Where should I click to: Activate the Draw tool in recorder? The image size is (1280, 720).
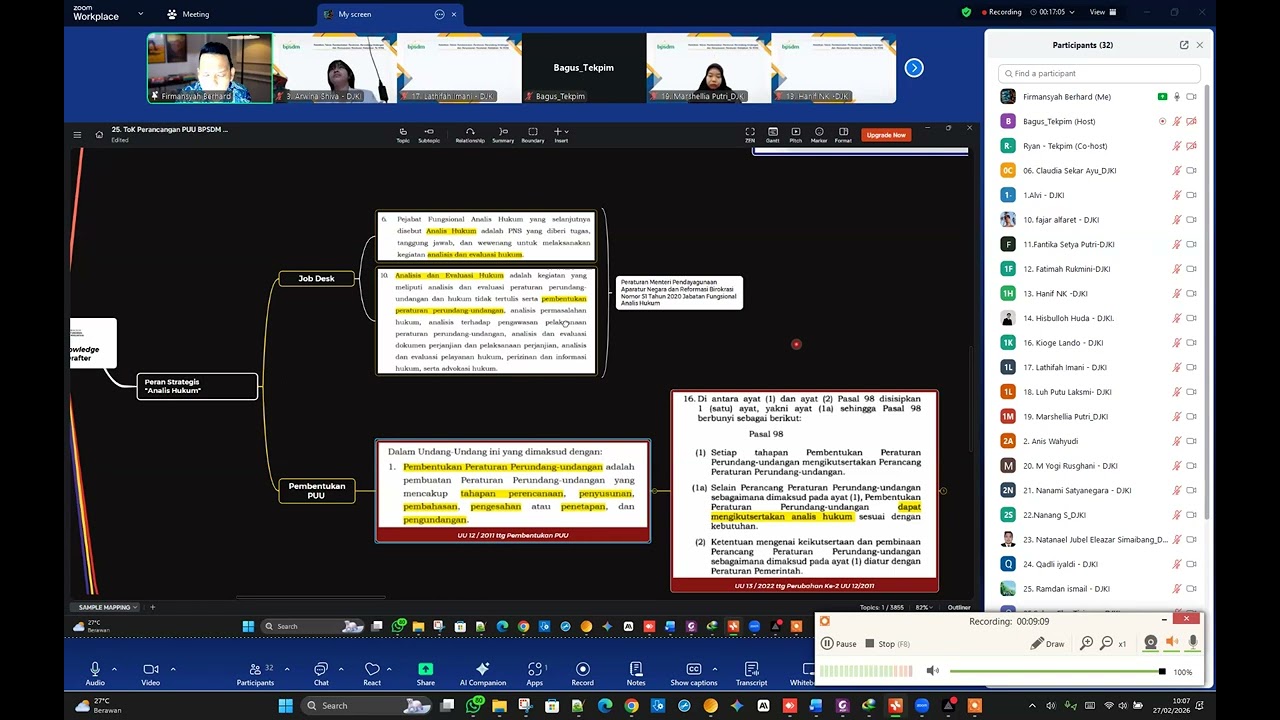tap(1048, 644)
